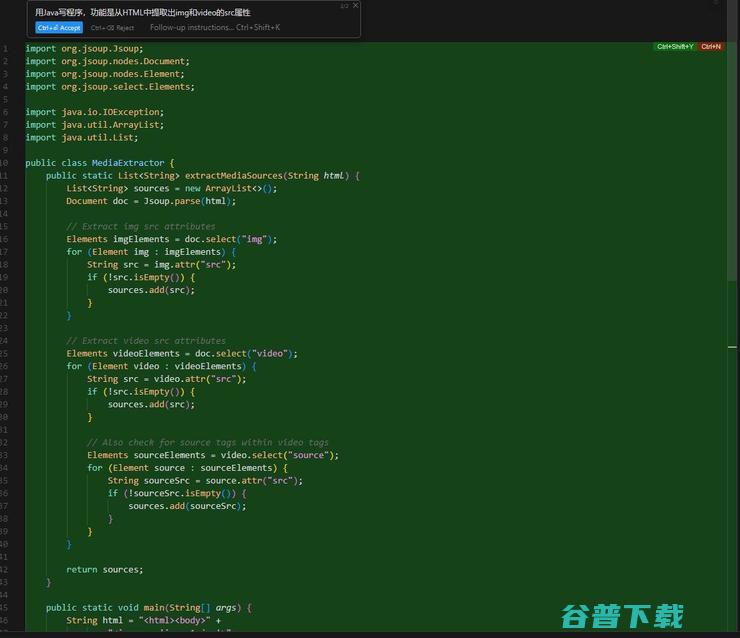Click the method name "extractMediaSources"

tap(234, 176)
